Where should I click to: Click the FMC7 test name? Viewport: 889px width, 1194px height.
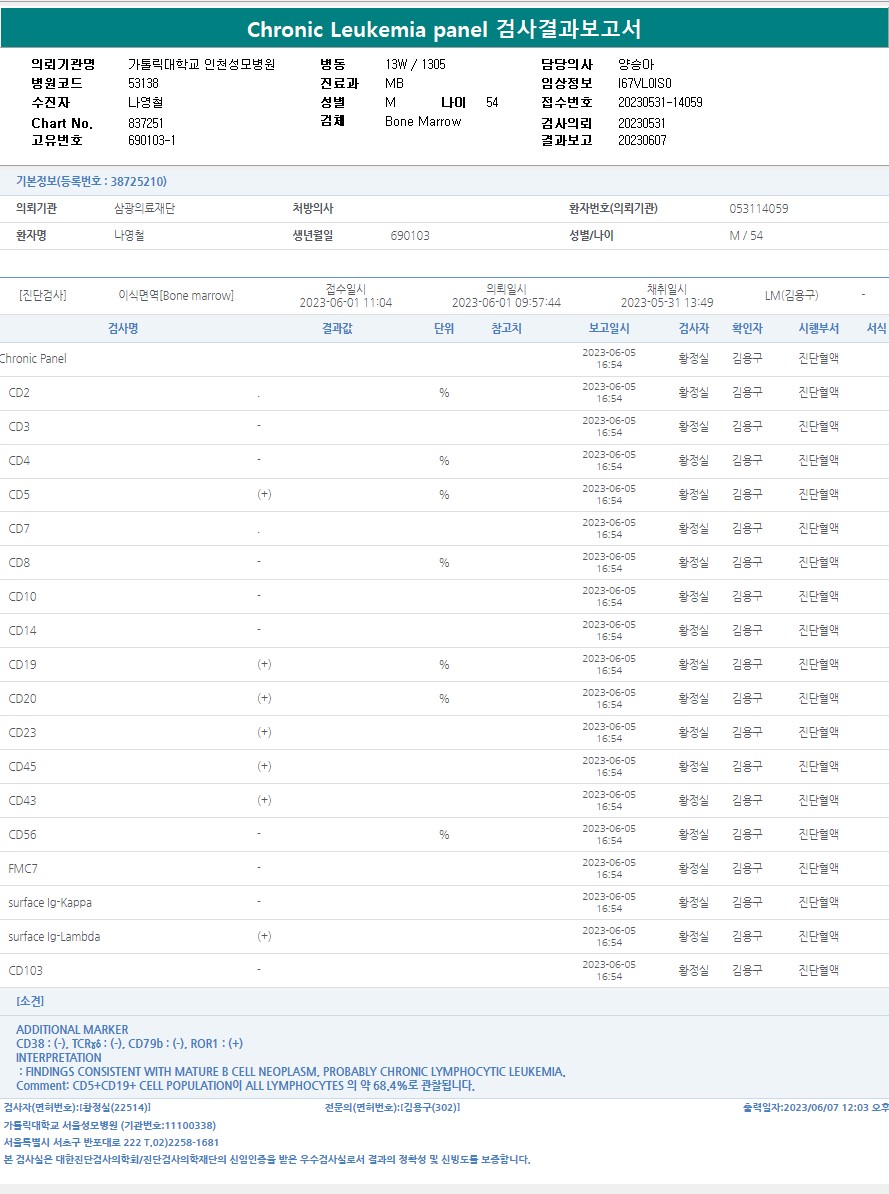pyautogui.click(x=23, y=869)
